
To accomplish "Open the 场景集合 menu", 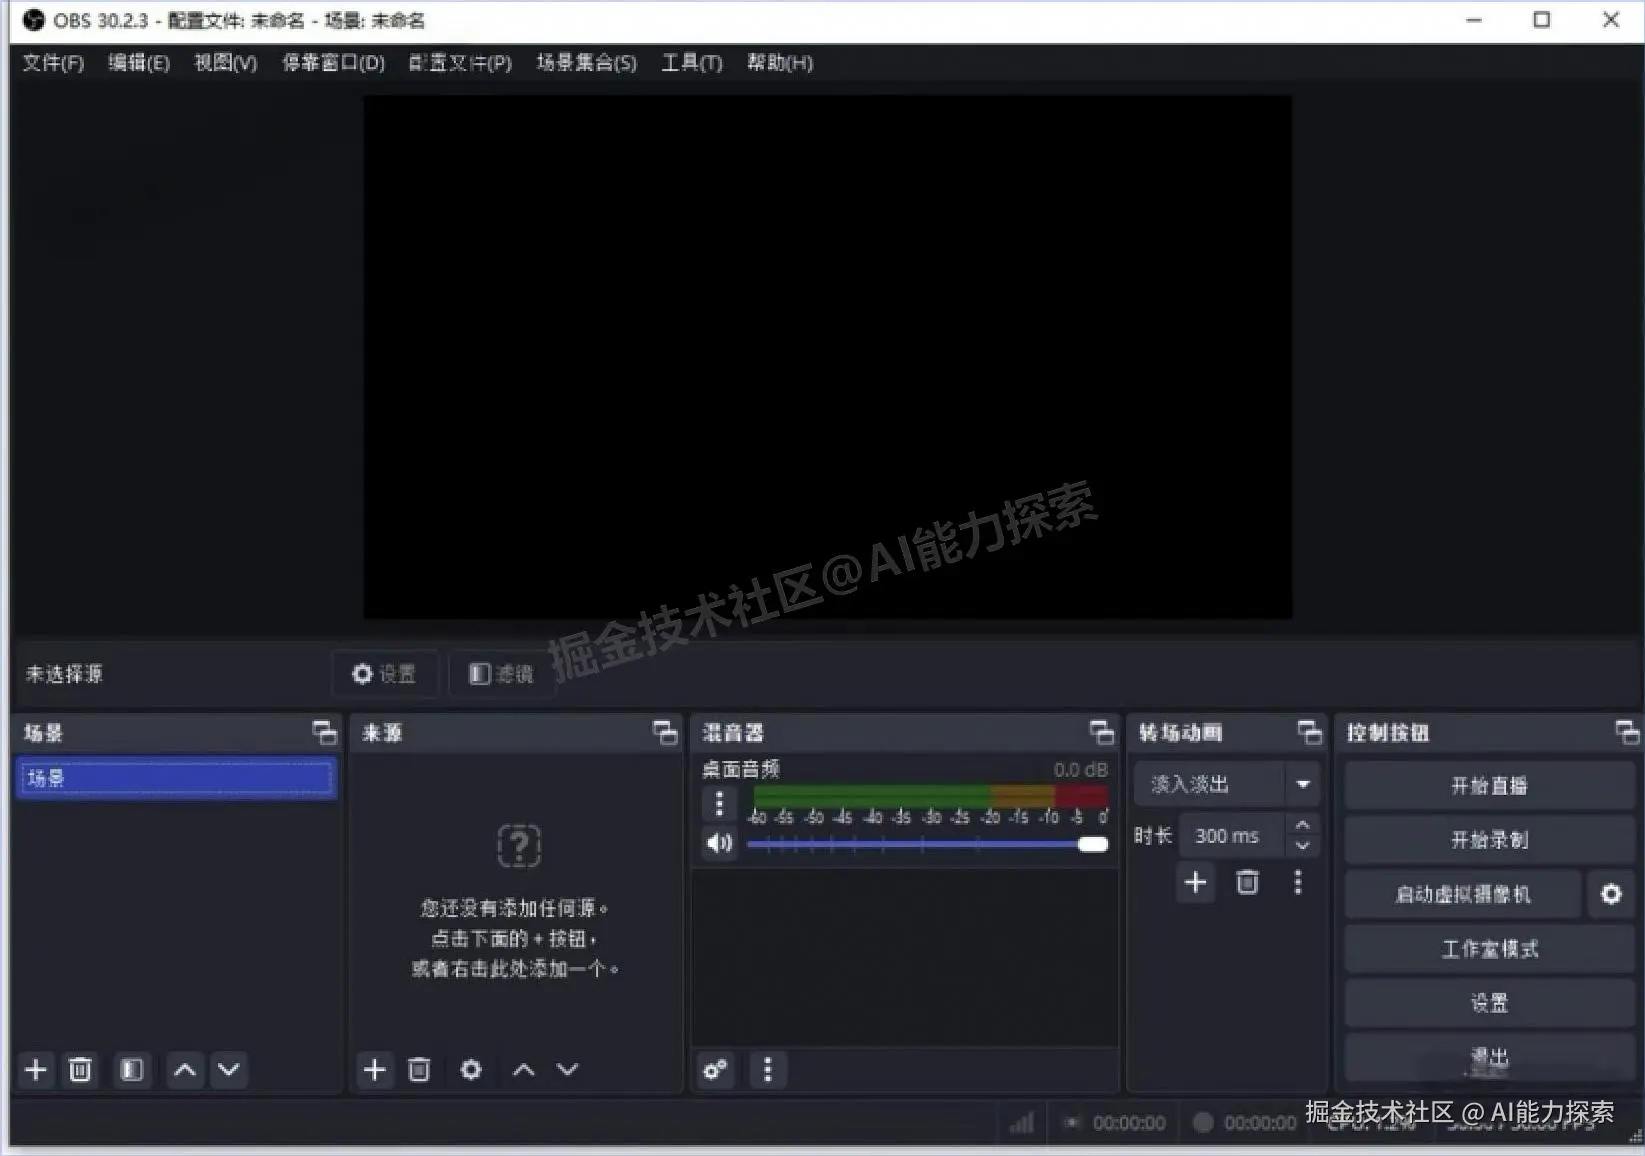I will 585,62.
